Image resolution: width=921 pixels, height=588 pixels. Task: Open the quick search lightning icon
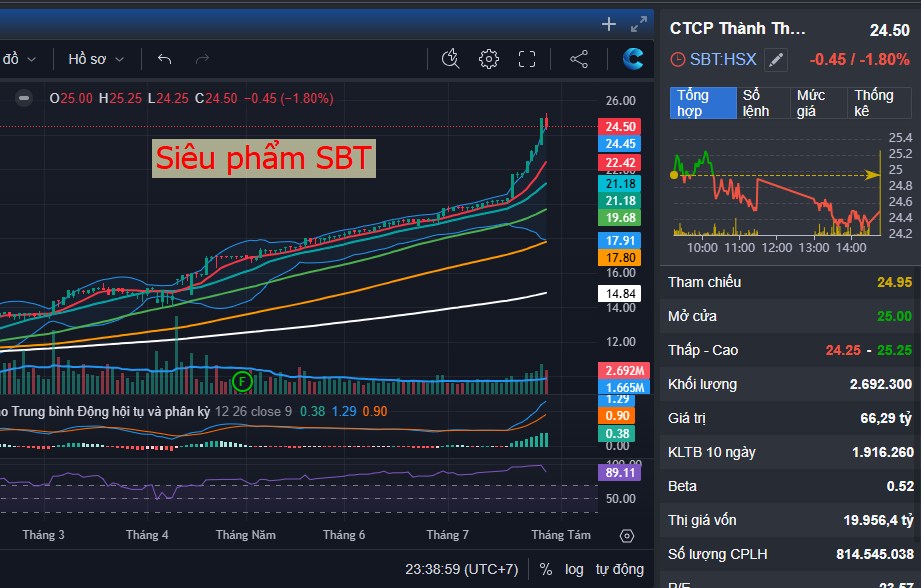(x=451, y=59)
